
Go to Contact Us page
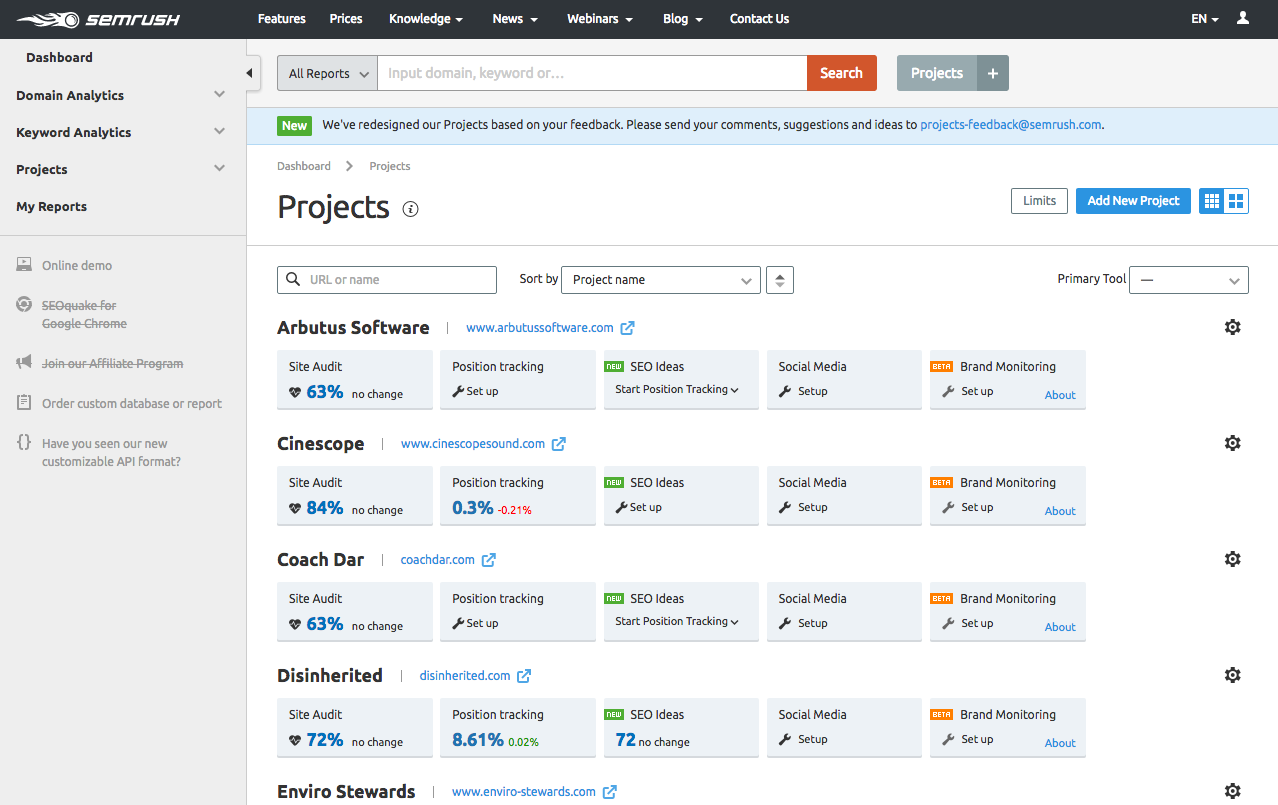tap(759, 19)
